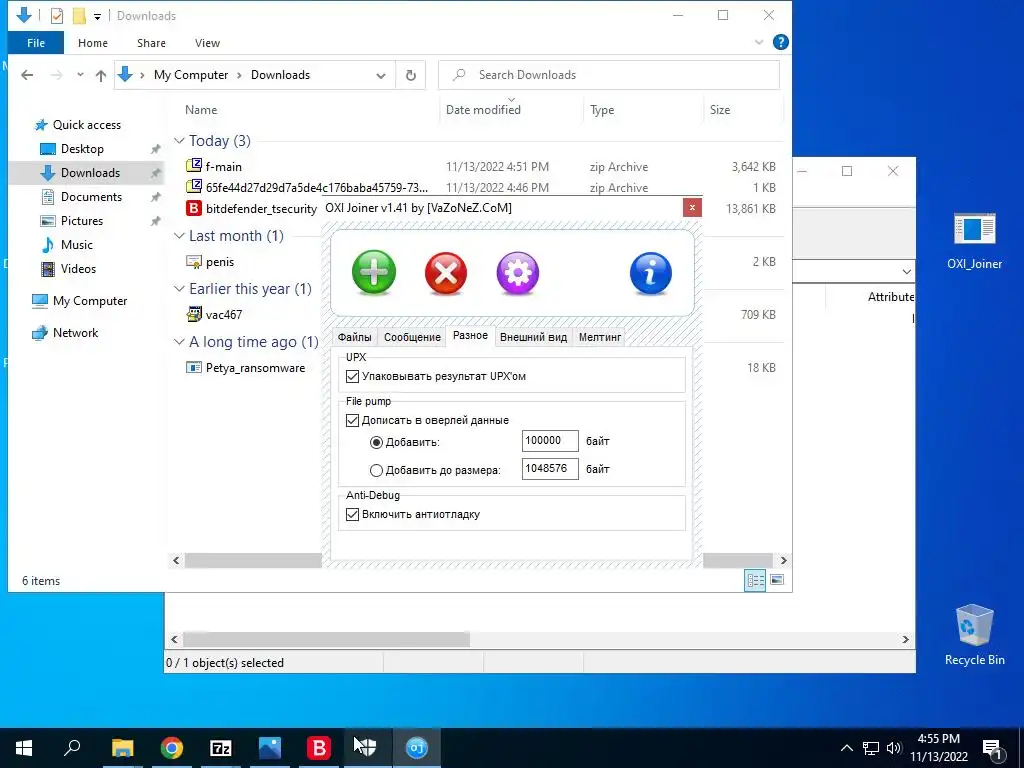Open Explorer help question mark icon
Viewport: 1024px width, 768px height.
pyautogui.click(x=780, y=42)
